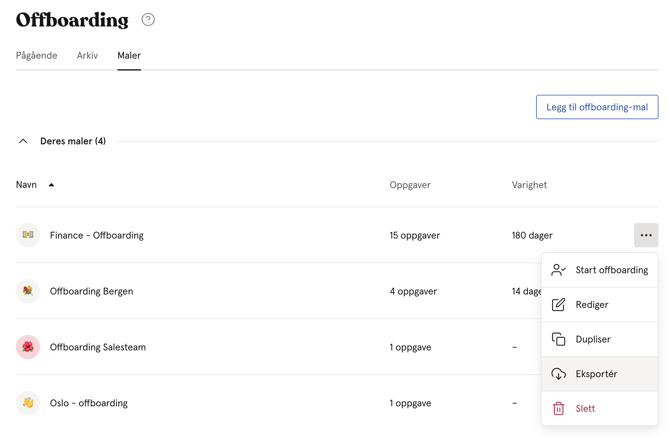Choose Slett from the context menu
The width and height of the screenshot is (670, 437).
(x=599, y=408)
